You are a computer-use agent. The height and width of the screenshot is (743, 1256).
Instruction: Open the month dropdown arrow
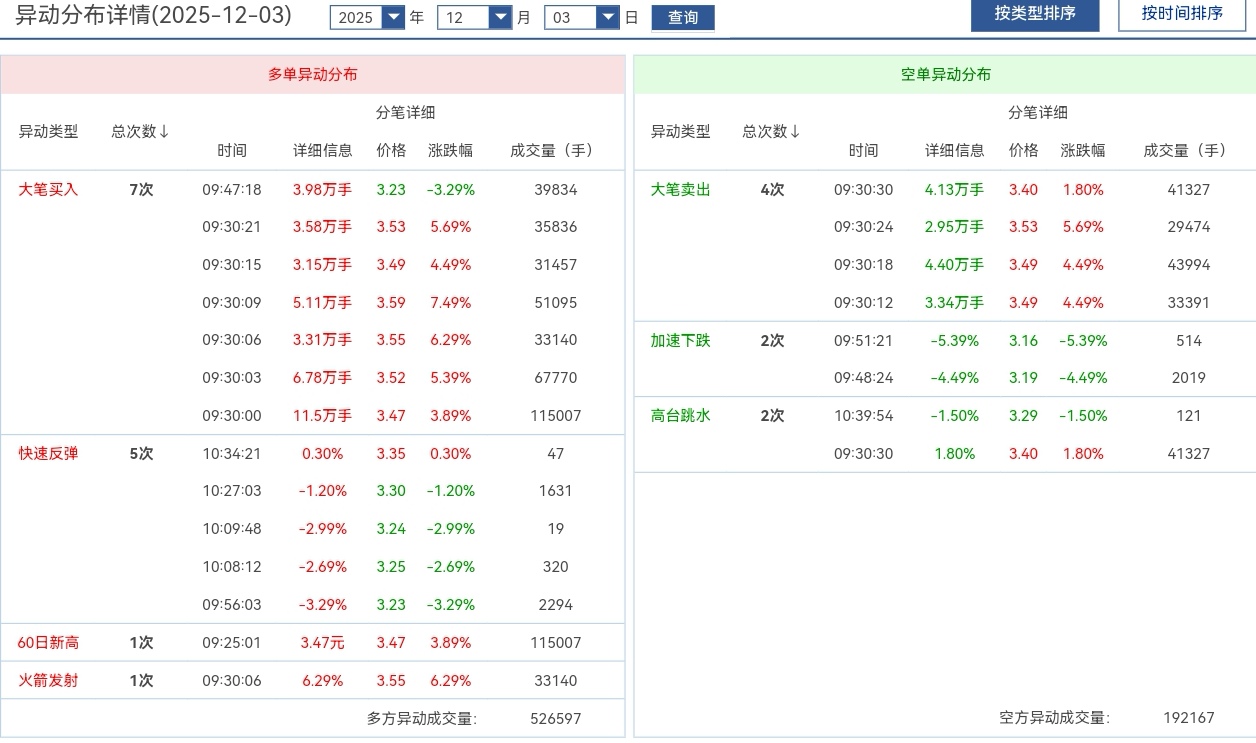coord(500,17)
